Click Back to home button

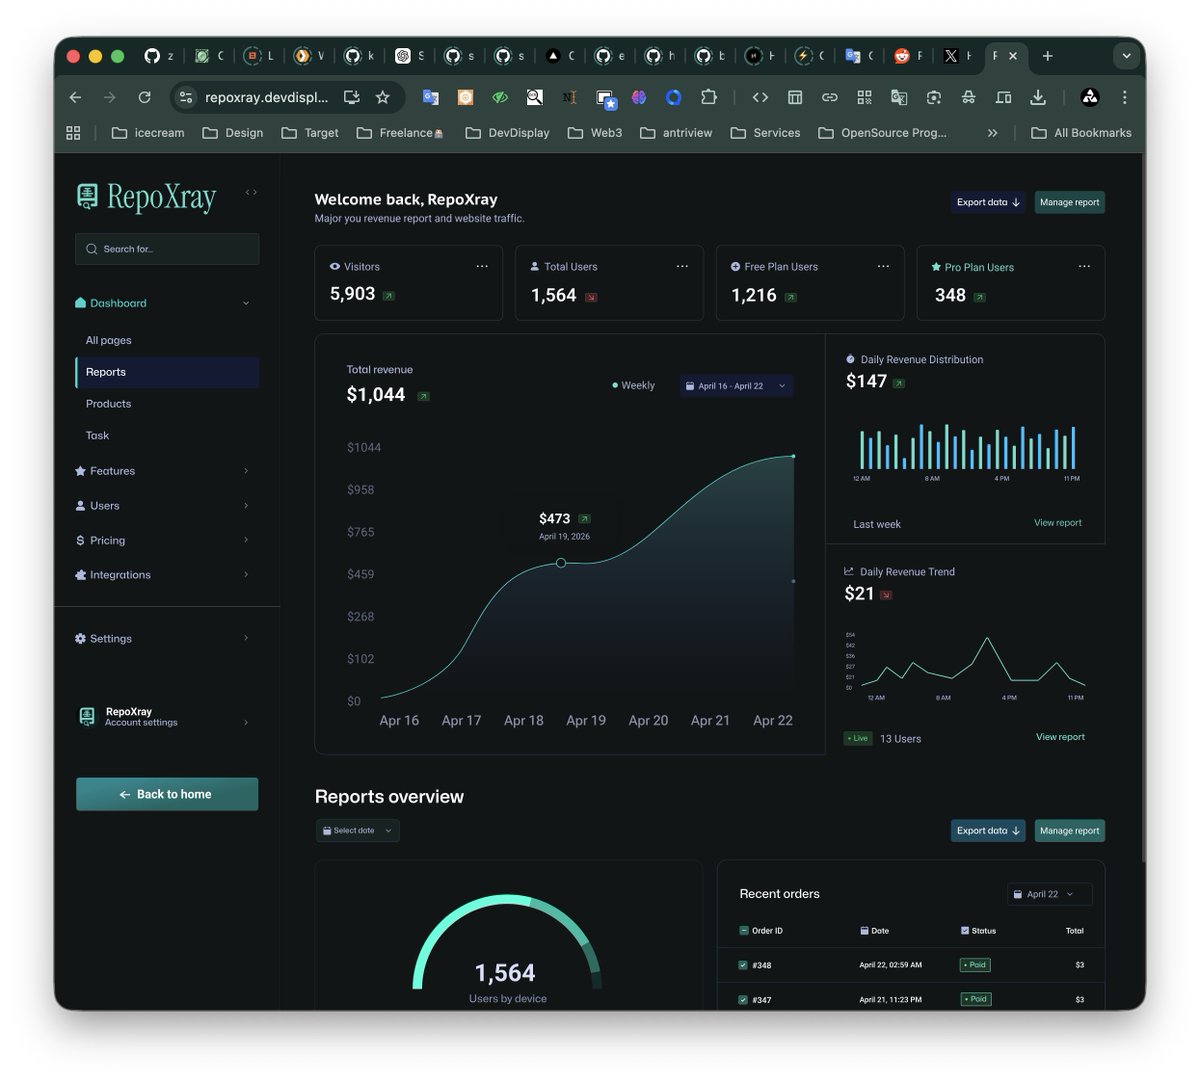(167, 794)
